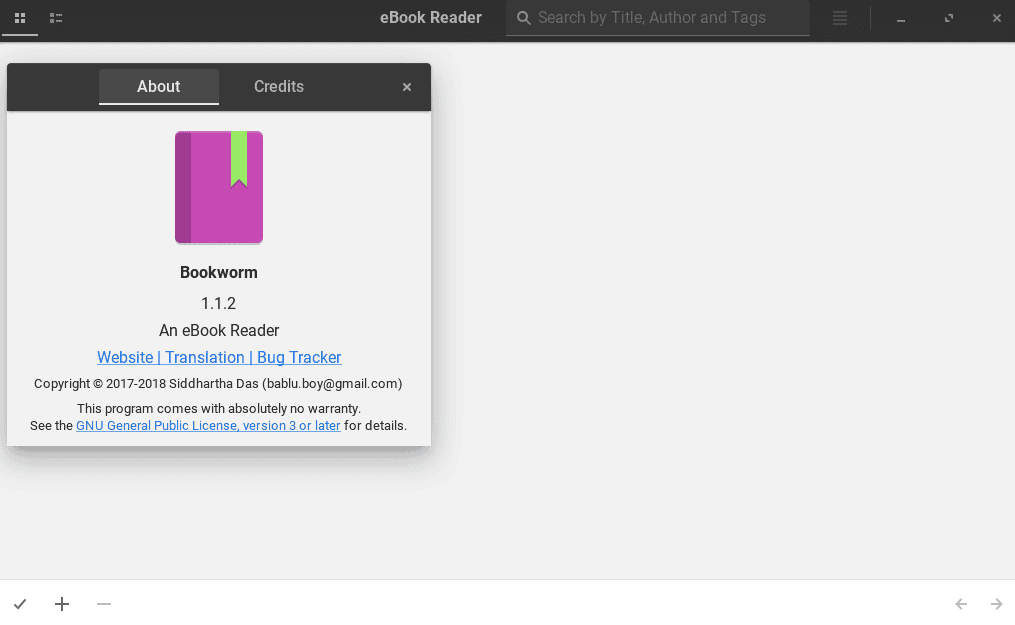Click the search magnifier icon
The height and width of the screenshot is (625, 1015).
[x=524, y=18]
